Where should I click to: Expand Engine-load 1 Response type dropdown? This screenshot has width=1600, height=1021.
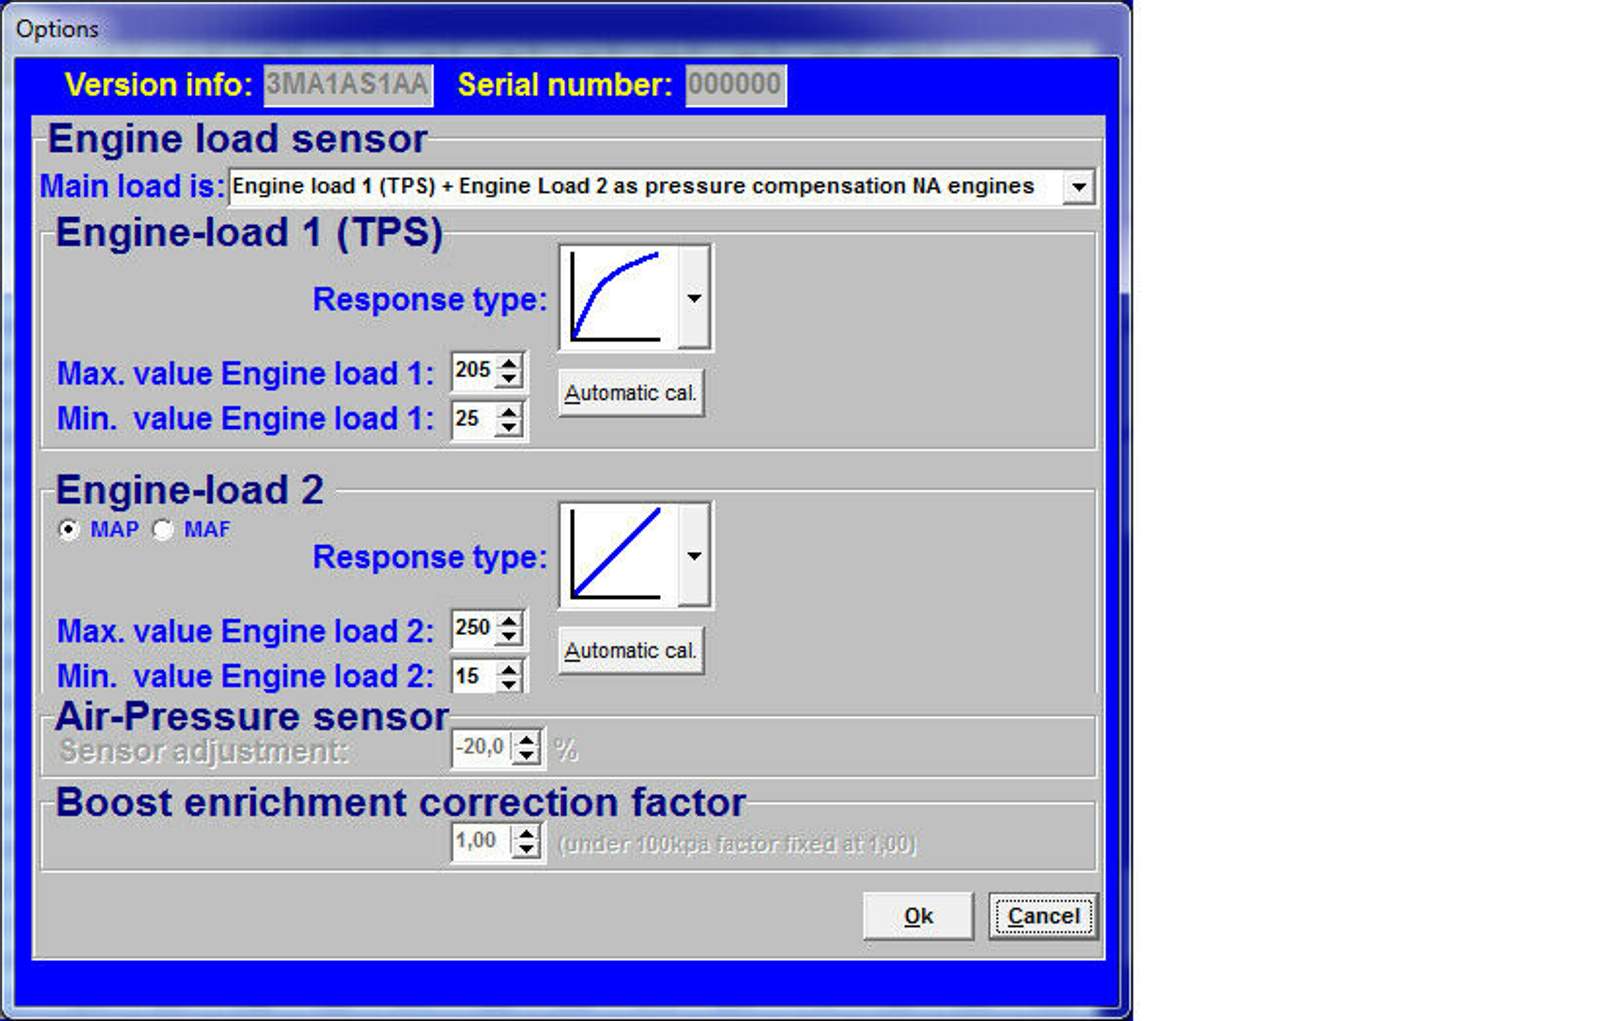693,298
